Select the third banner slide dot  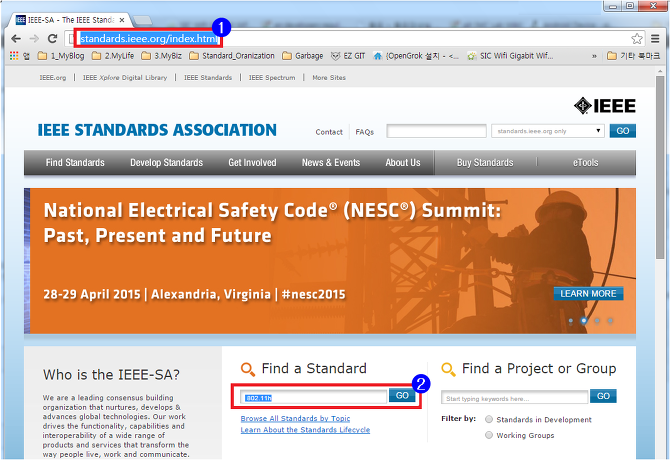(x=597, y=321)
